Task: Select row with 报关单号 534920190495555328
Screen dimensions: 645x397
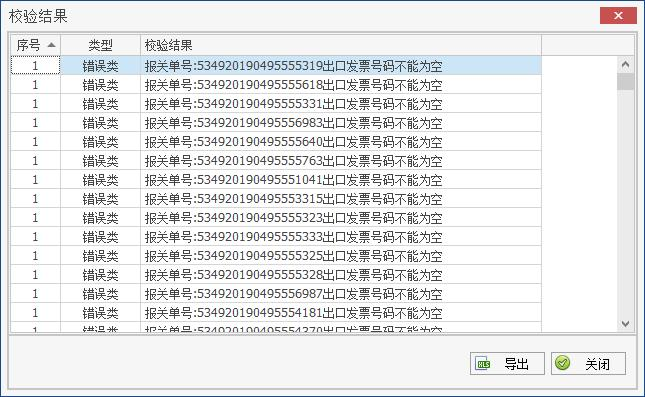Action: tap(276, 274)
